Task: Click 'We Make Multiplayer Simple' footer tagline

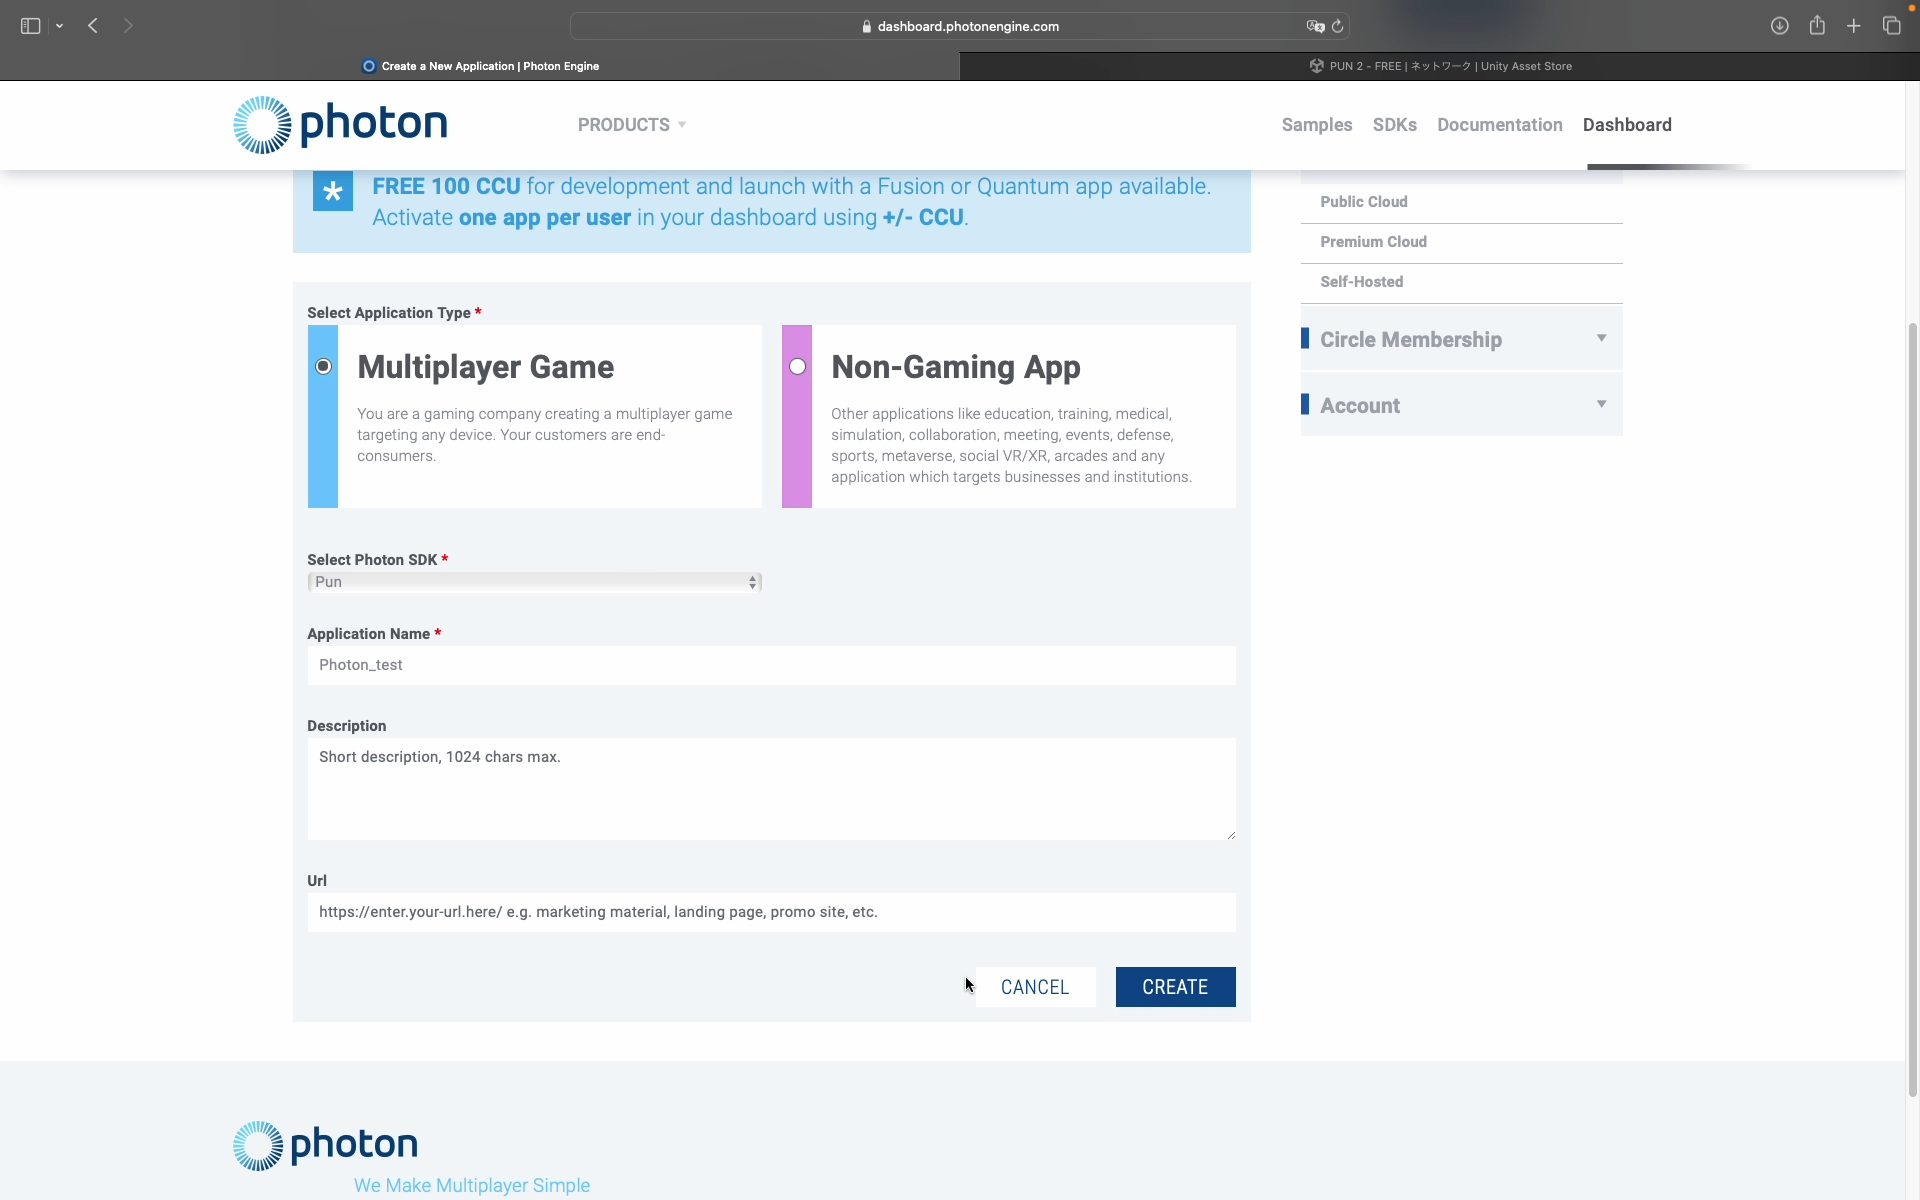Action: [472, 1185]
